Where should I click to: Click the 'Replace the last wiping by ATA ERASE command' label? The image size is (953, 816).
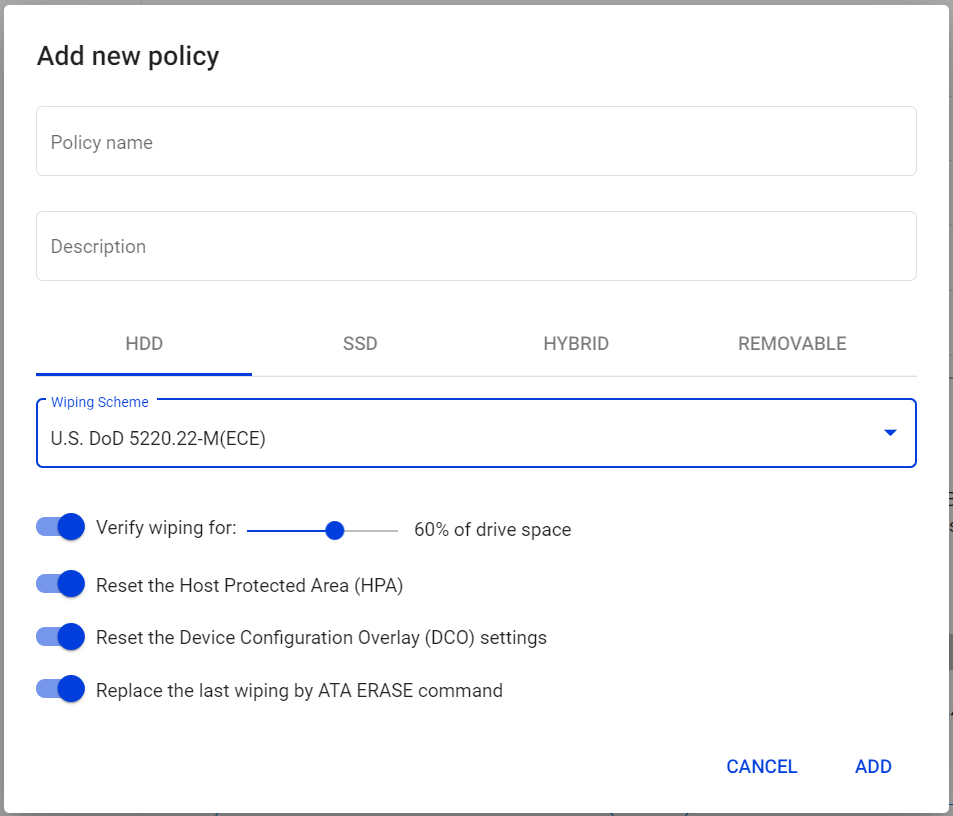[x=299, y=690]
